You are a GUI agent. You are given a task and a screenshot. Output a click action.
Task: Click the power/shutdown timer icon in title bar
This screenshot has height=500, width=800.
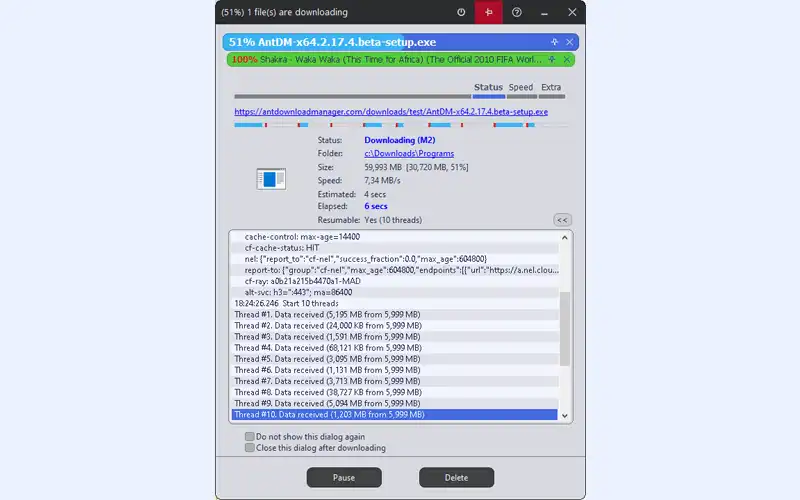461,12
